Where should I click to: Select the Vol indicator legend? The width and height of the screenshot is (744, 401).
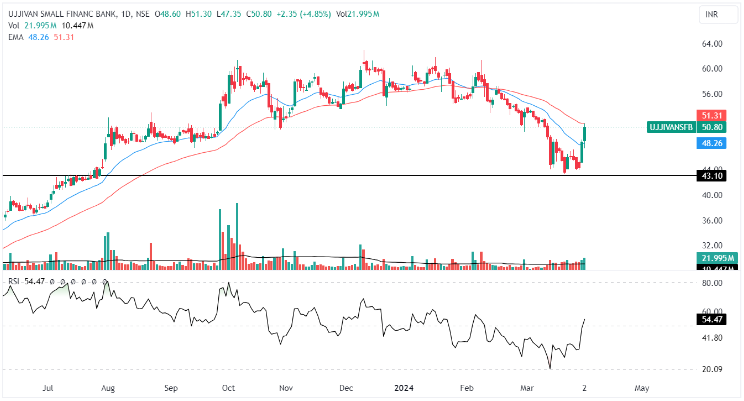tap(13, 23)
